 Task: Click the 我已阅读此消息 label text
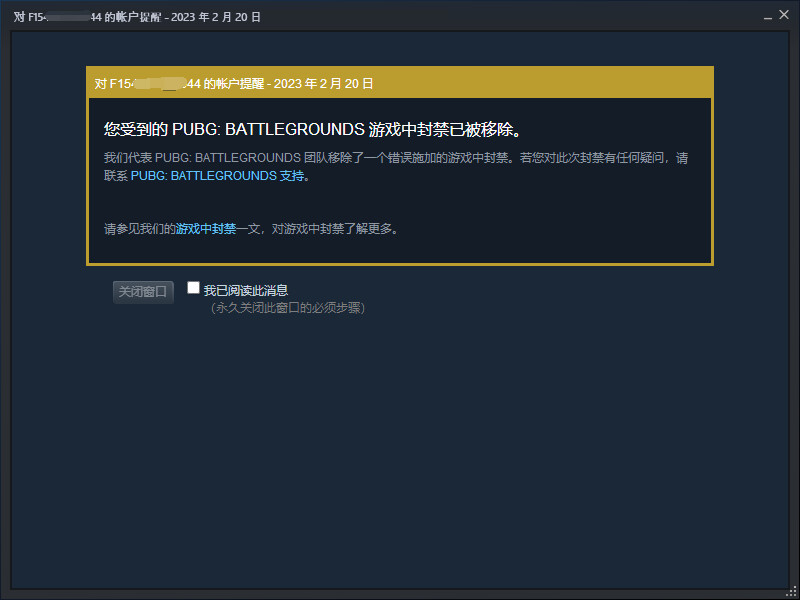pyautogui.click(x=246, y=290)
